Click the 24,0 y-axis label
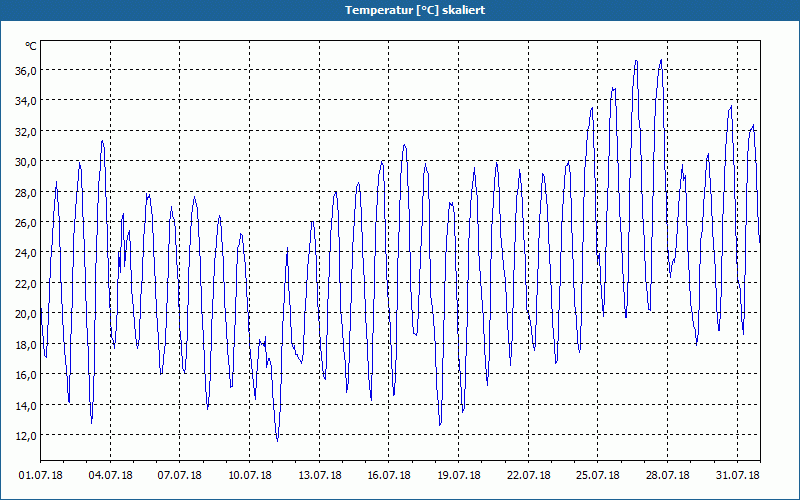800x500 pixels. click(26, 254)
